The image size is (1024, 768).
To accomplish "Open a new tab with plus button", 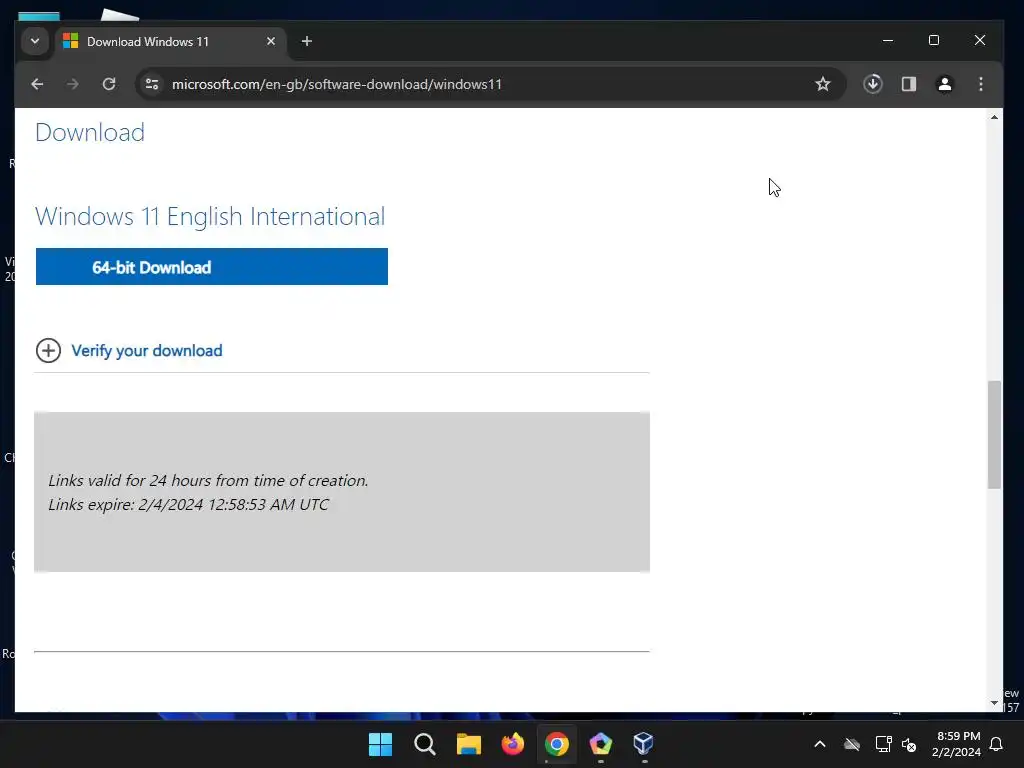I will (x=306, y=42).
